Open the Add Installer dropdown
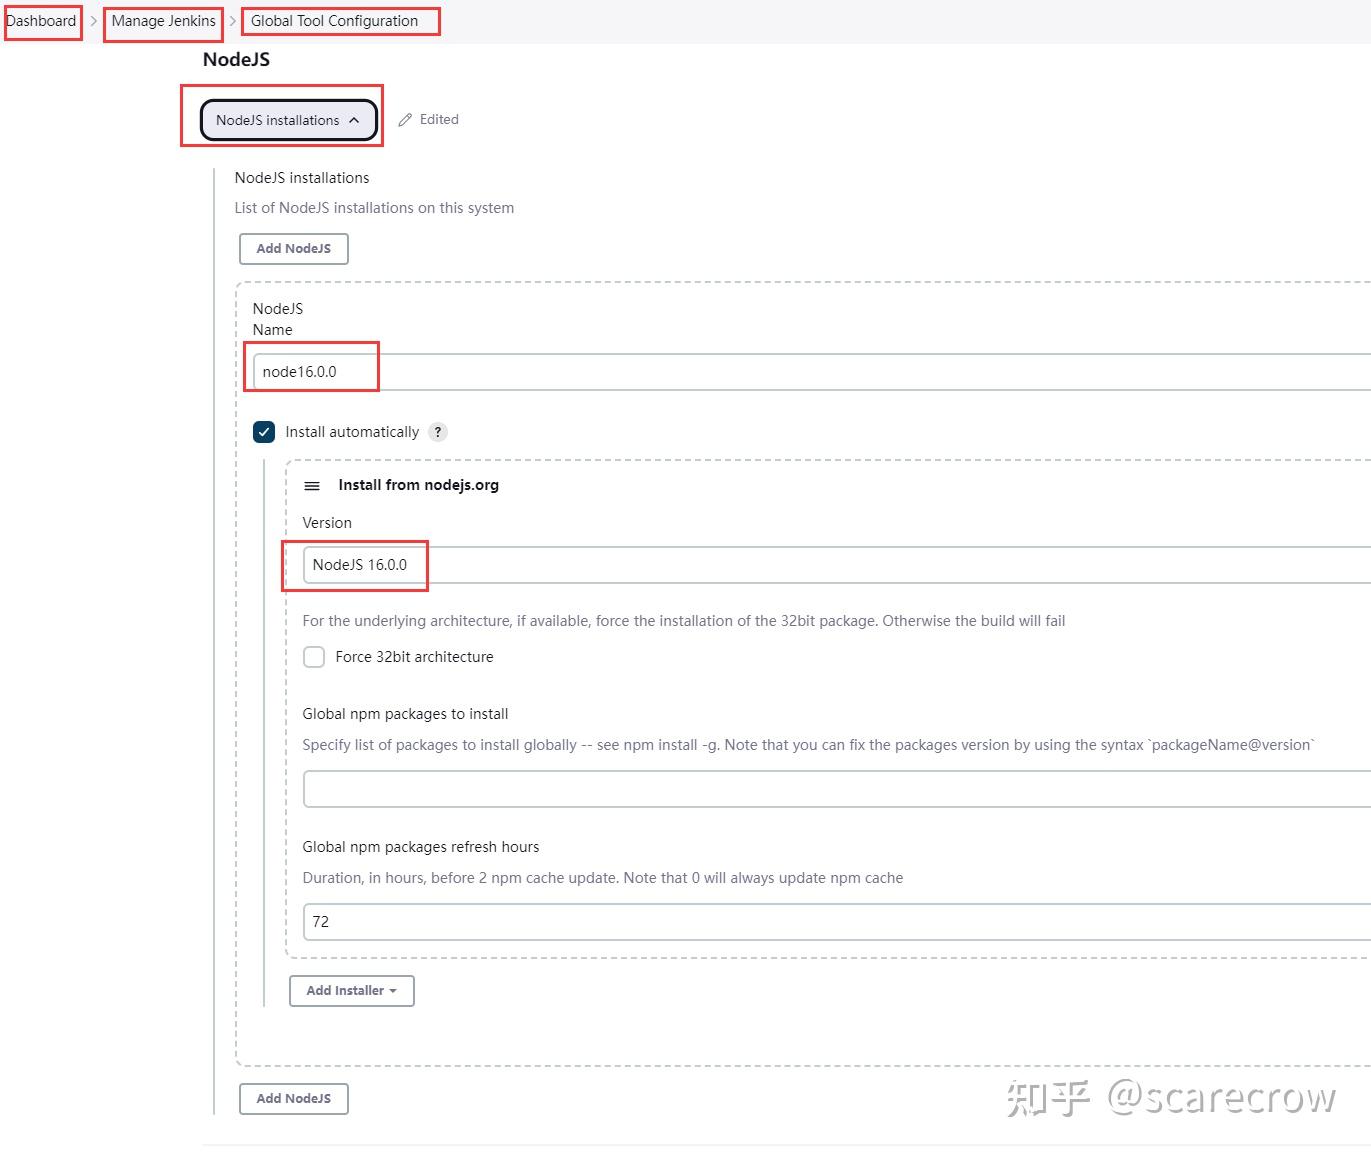This screenshot has height=1153, width=1371. (351, 990)
